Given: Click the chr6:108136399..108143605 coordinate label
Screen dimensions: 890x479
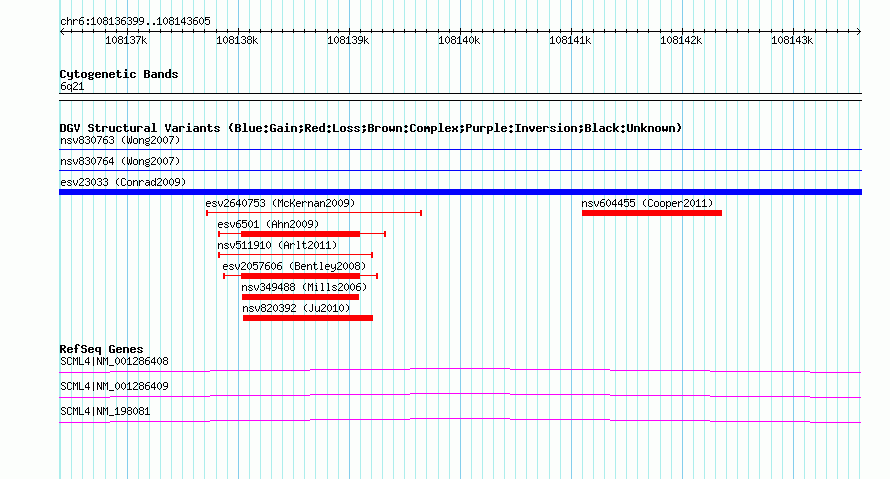Looking at the screenshot, I should [135, 21].
